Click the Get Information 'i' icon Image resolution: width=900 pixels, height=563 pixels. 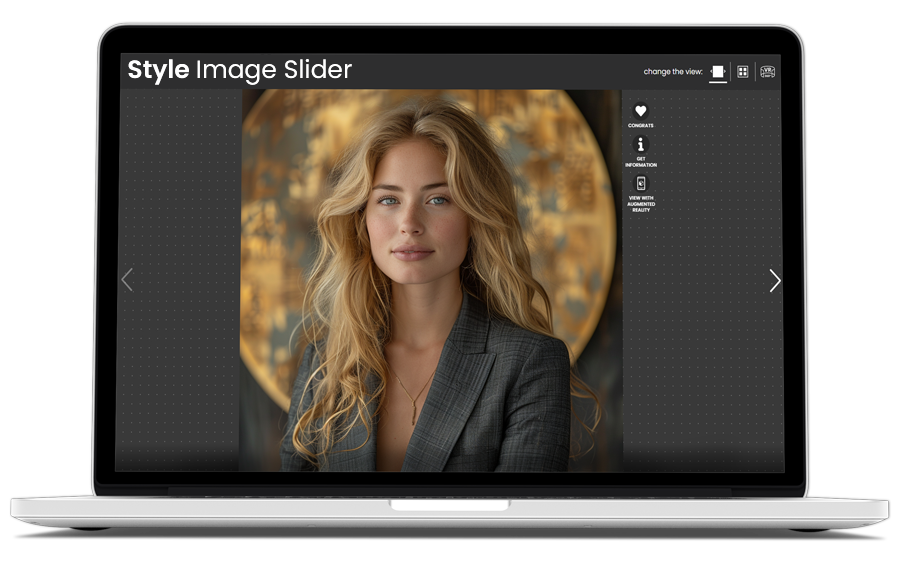[641, 145]
